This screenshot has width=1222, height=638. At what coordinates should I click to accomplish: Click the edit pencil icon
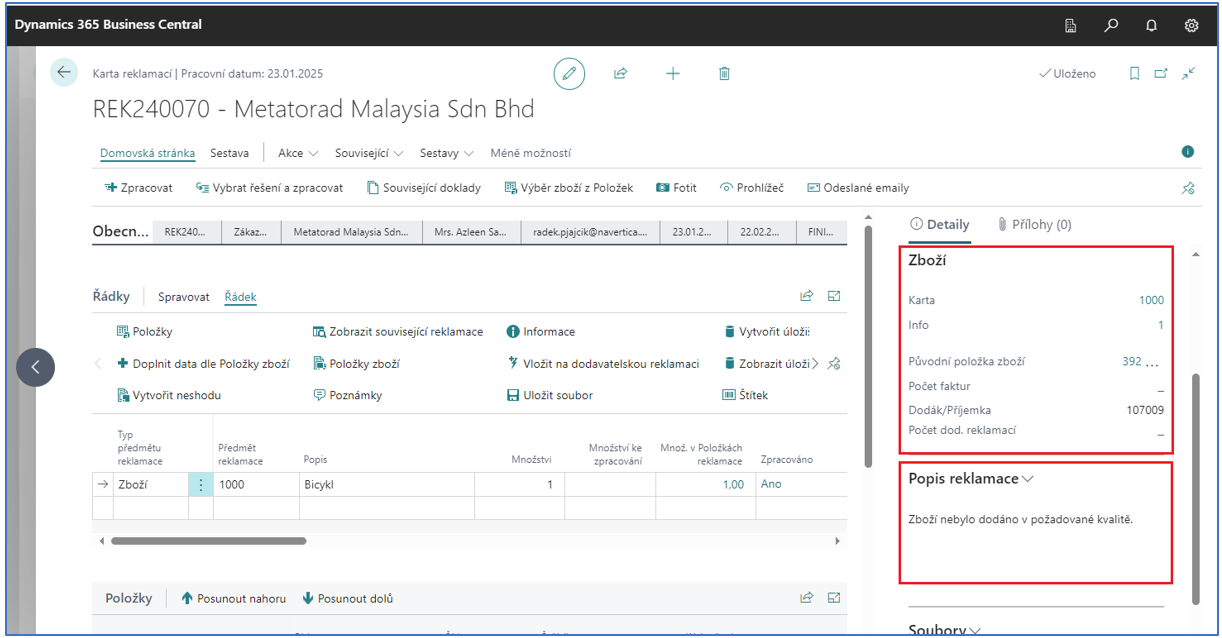(570, 73)
